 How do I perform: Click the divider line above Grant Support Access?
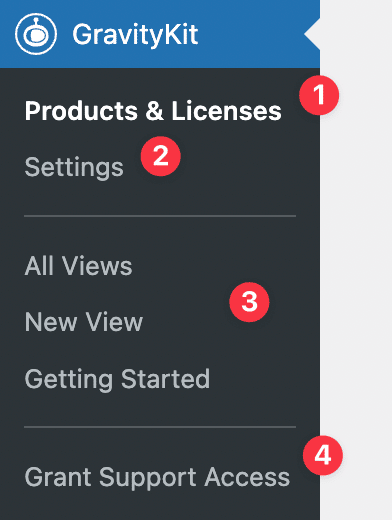pyautogui.click(x=160, y=427)
